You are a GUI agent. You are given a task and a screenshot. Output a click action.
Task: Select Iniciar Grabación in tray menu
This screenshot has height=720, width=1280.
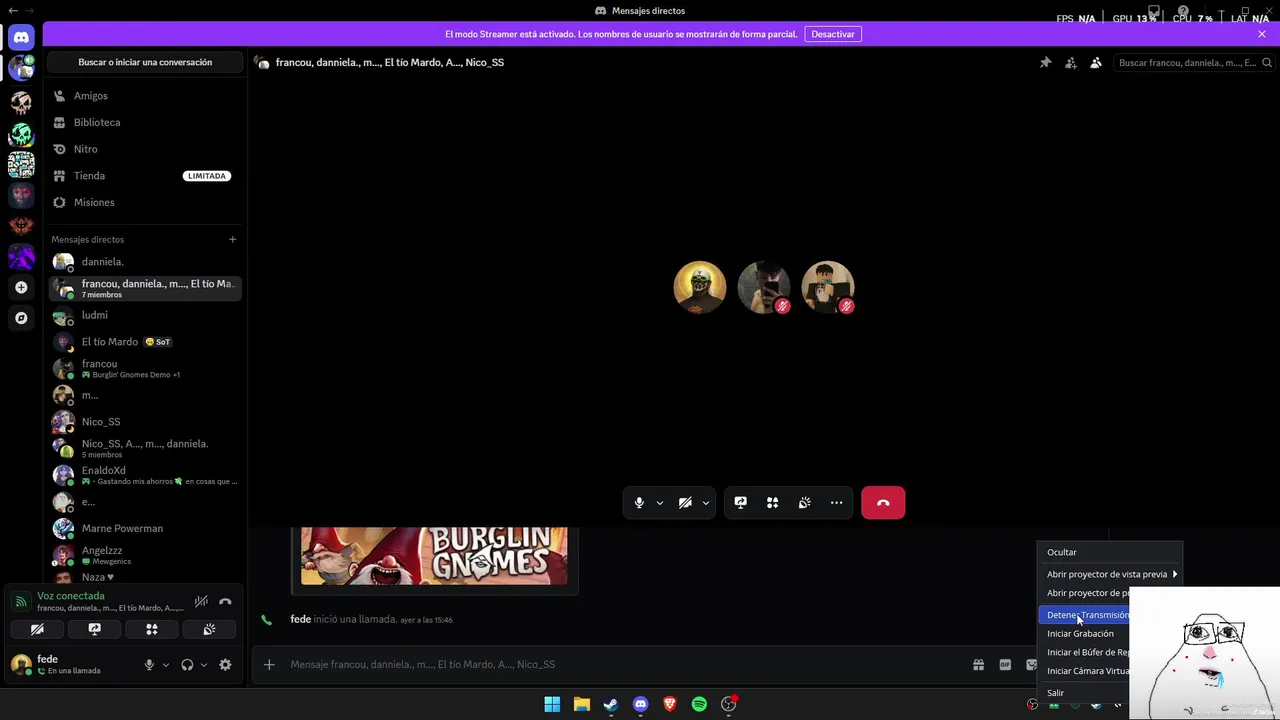[x=1085, y=634]
